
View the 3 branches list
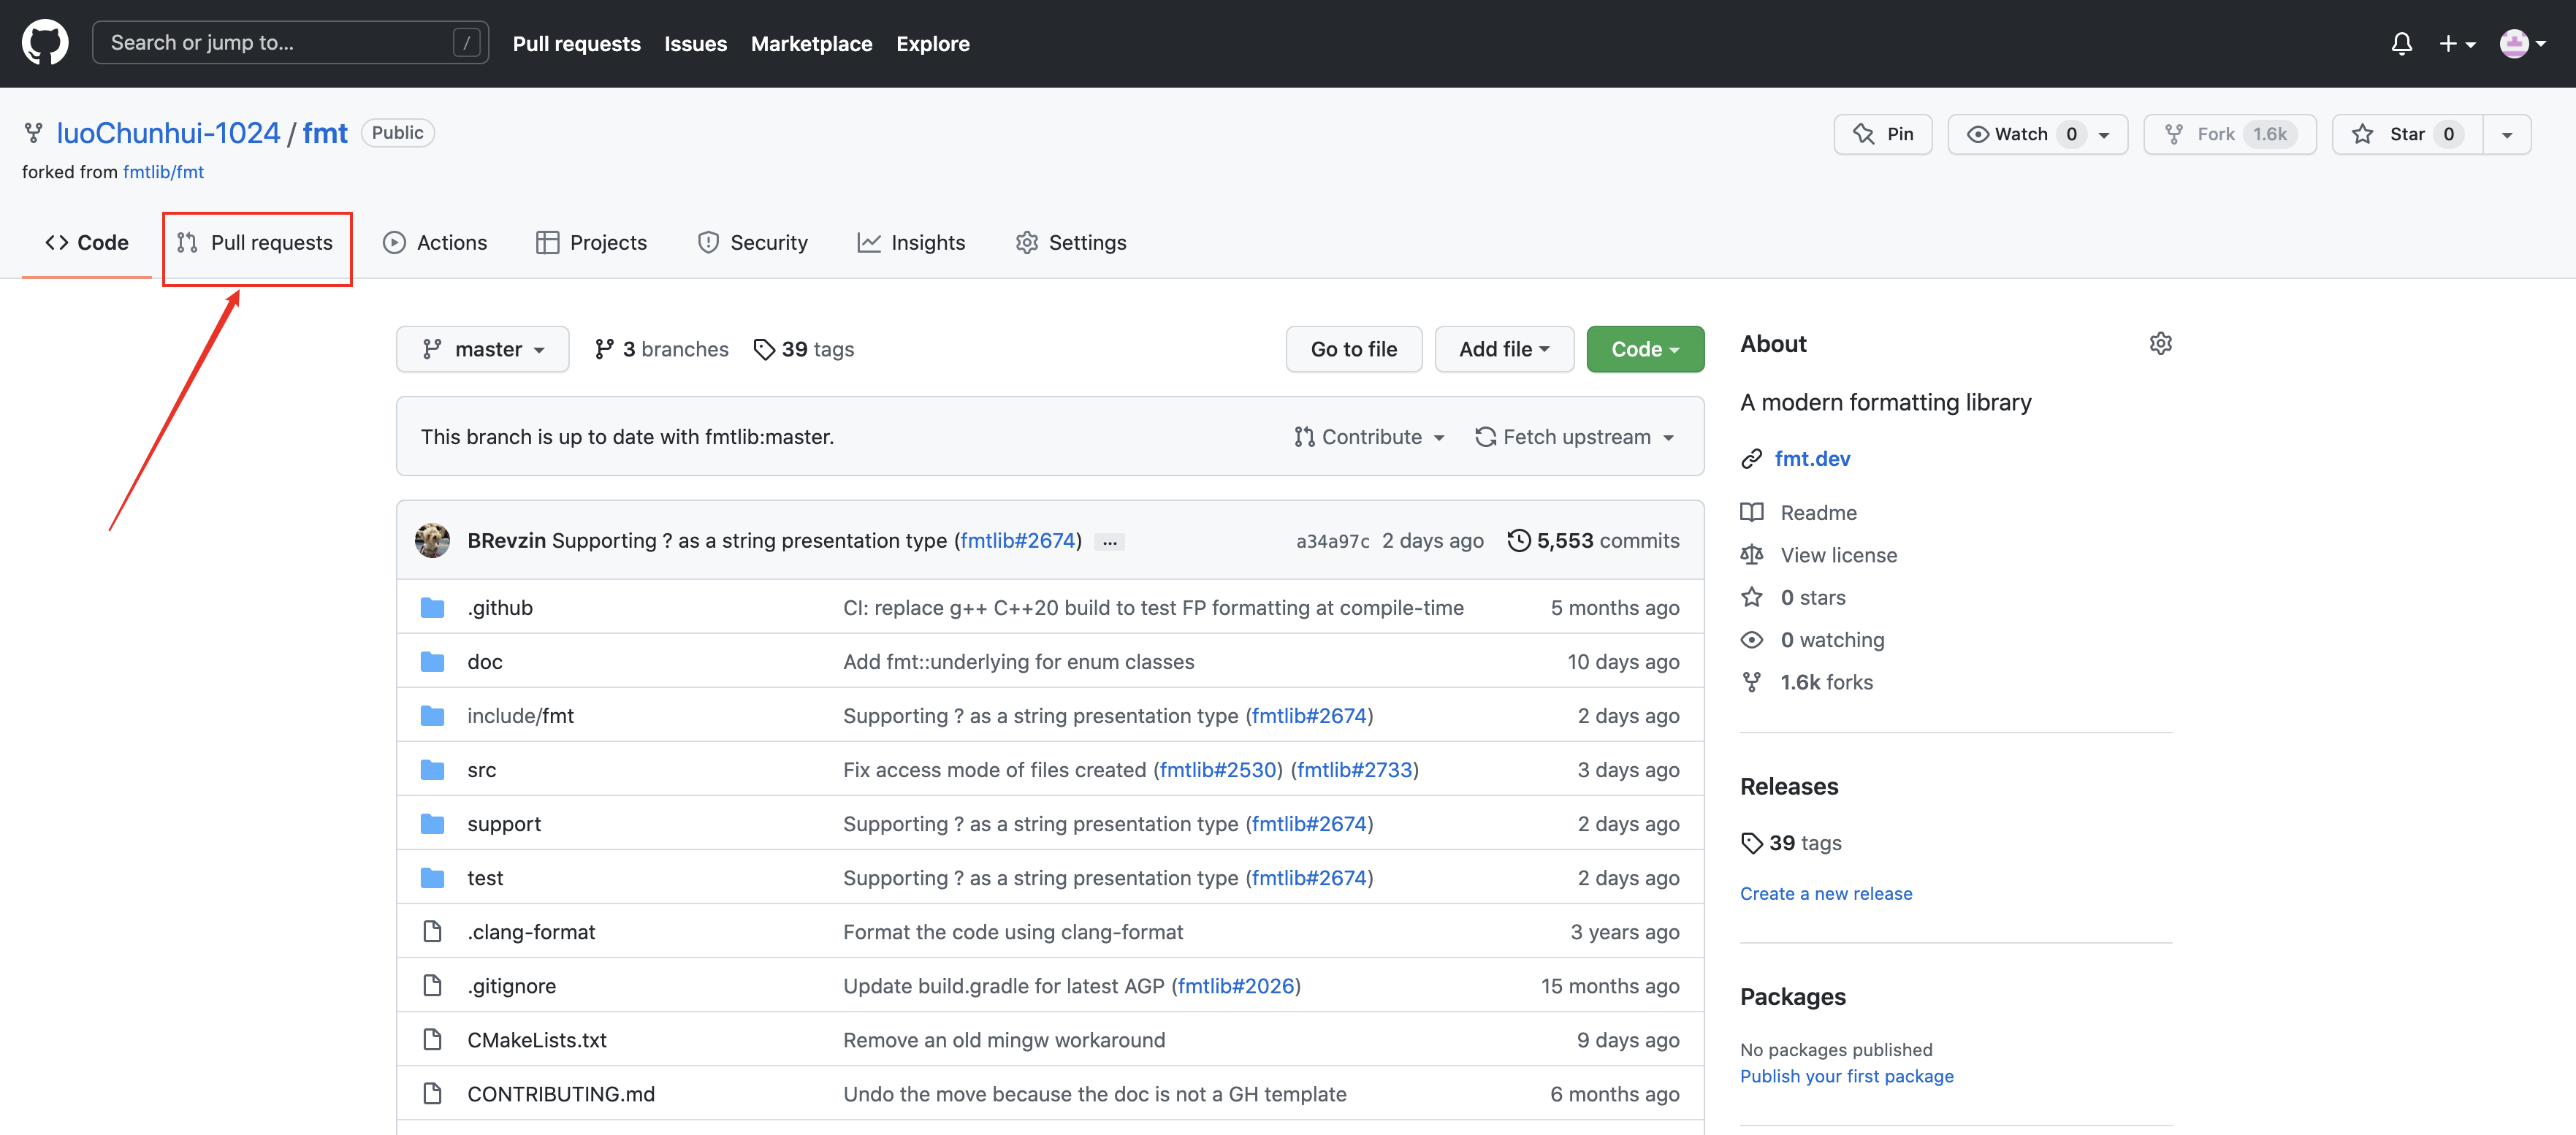[661, 349]
